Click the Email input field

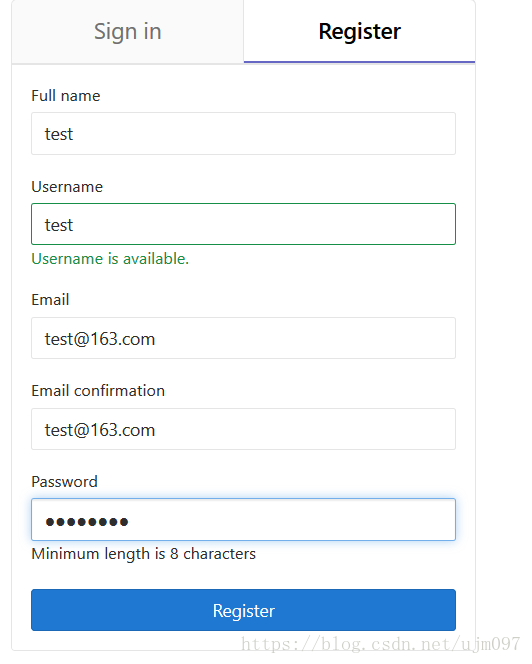(243, 338)
